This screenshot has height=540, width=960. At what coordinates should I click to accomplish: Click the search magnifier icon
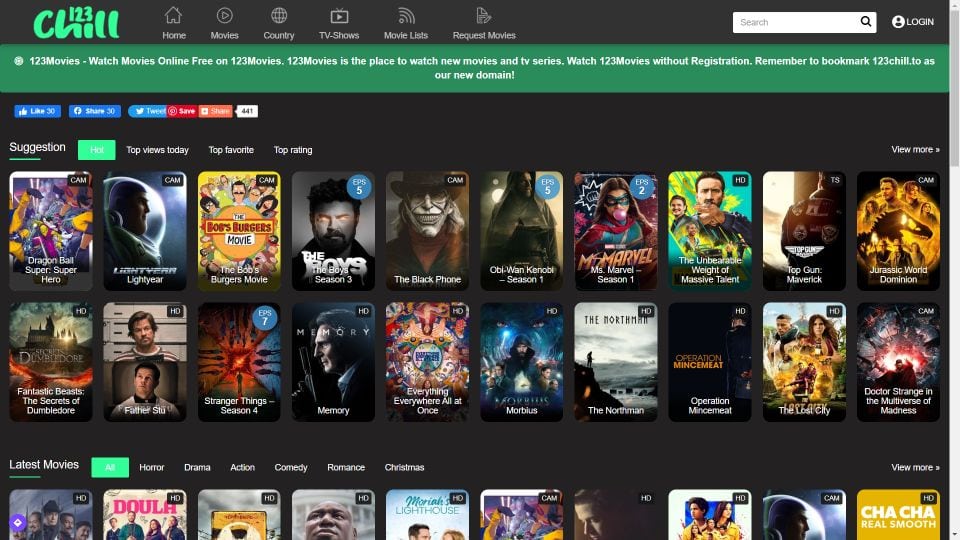[866, 22]
